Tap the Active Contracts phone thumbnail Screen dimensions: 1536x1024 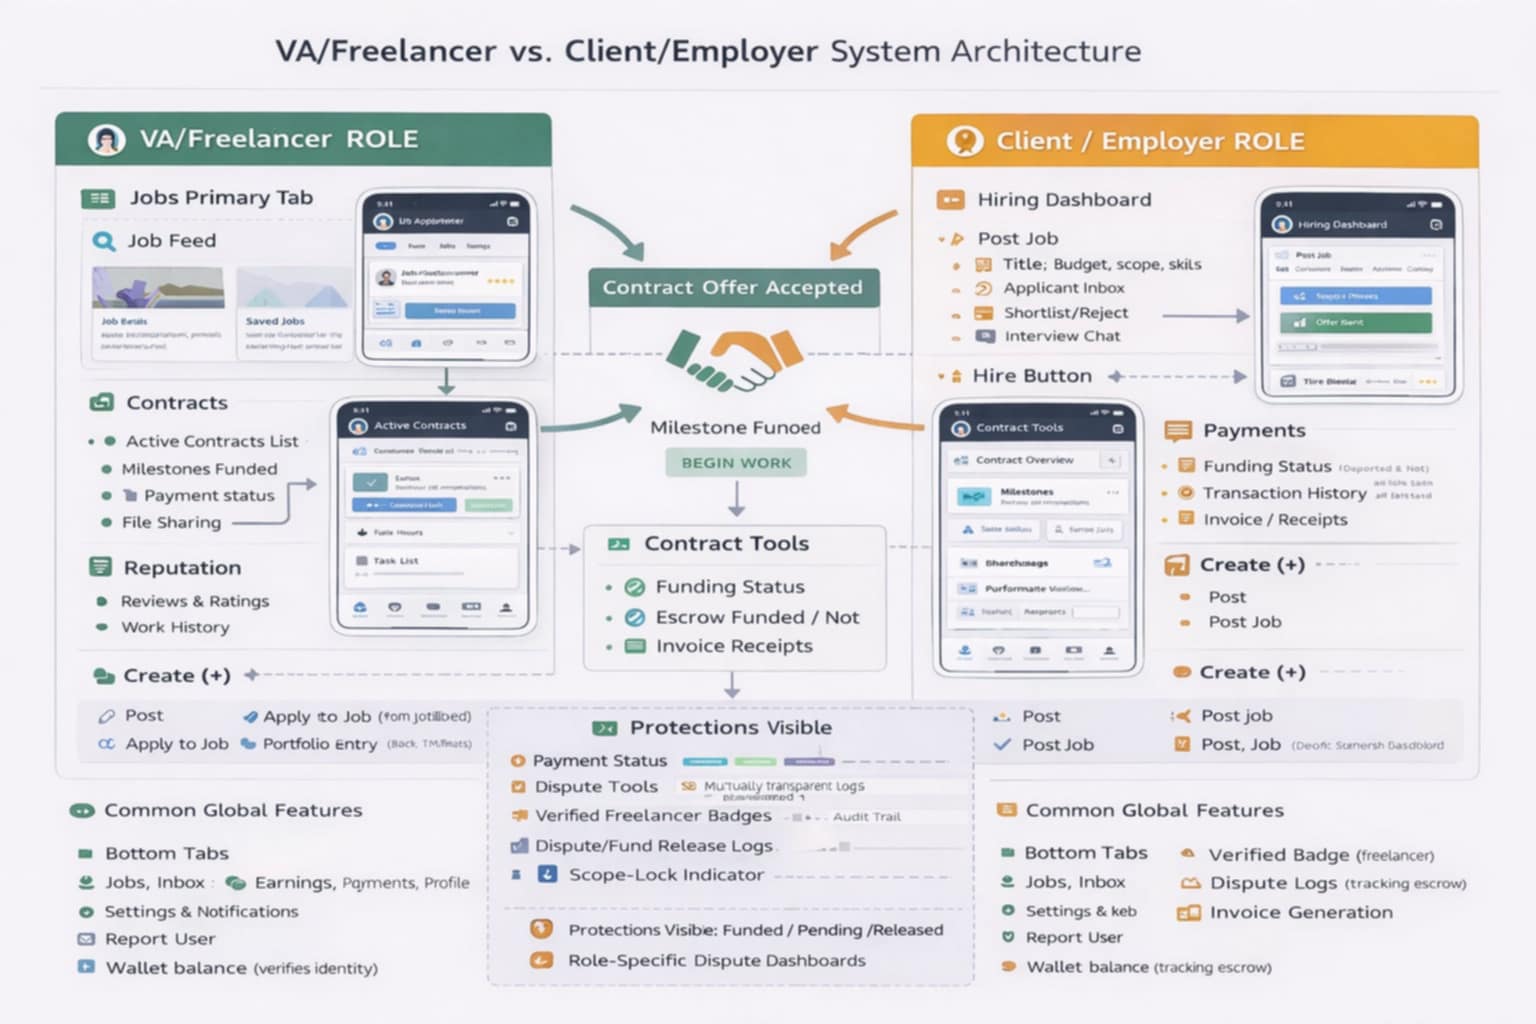click(x=432, y=515)
